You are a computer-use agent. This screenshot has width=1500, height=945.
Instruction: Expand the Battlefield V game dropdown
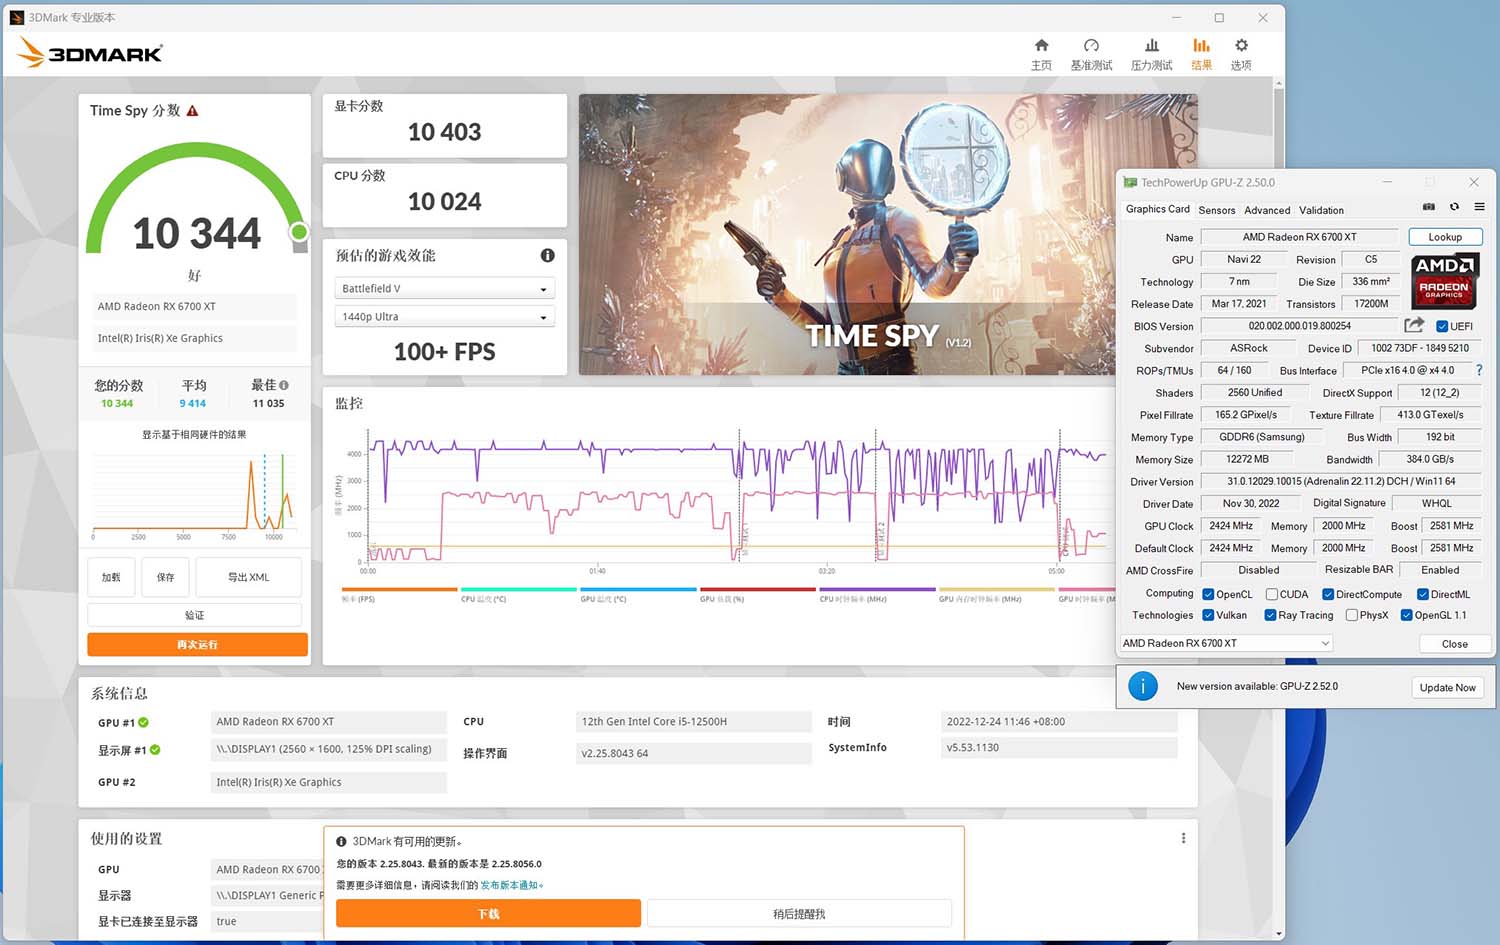click(x=445, y=289)
